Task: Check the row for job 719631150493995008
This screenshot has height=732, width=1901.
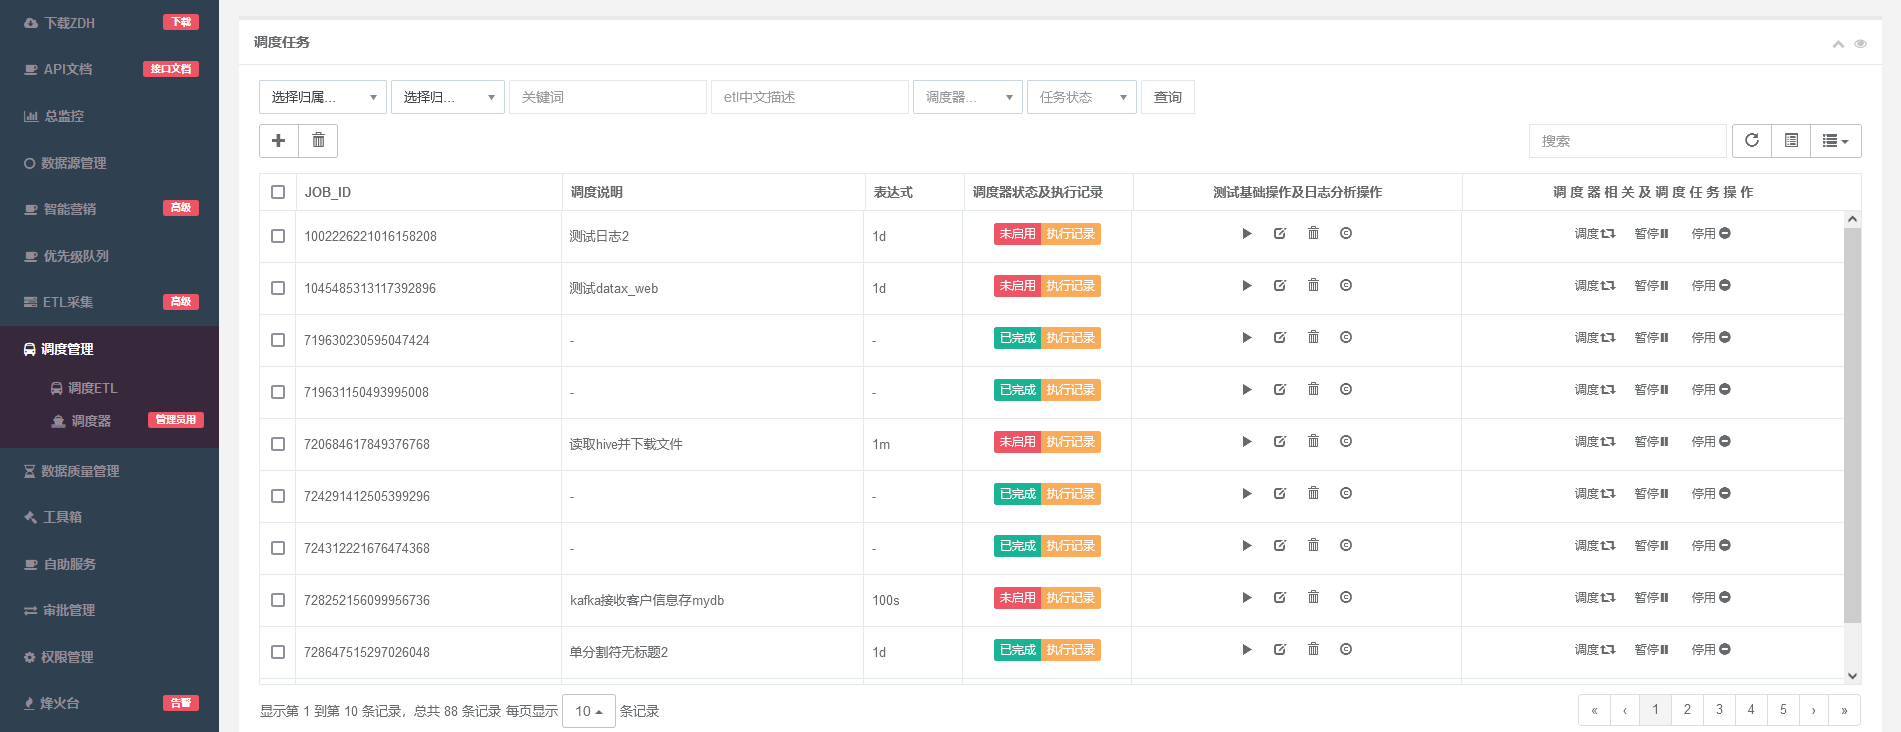Action: coord(278,392)
